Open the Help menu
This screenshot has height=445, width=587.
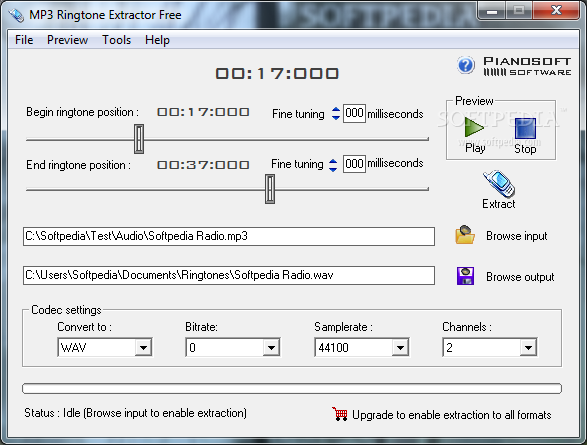pos(157,40)
